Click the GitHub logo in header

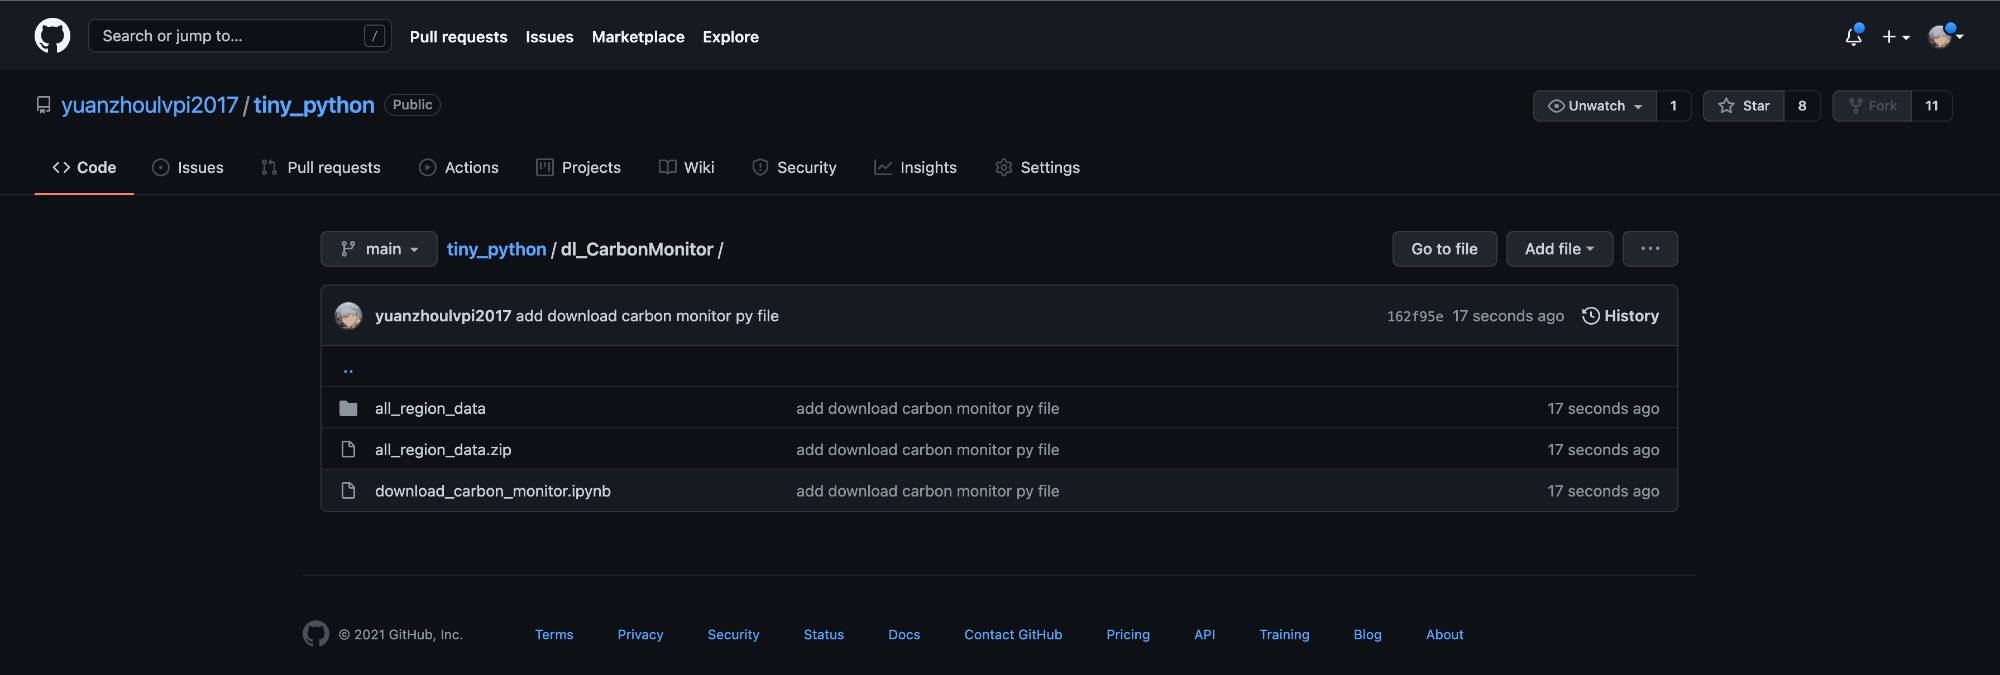click(x=52, y=36)
